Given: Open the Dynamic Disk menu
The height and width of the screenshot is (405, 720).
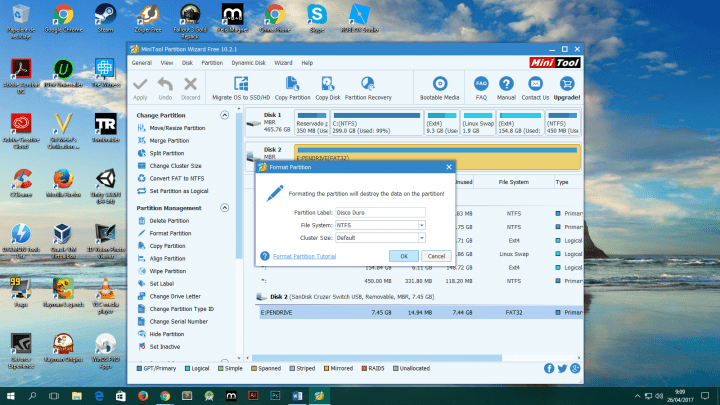Looking at the screenshot, I should click(248, 63).
